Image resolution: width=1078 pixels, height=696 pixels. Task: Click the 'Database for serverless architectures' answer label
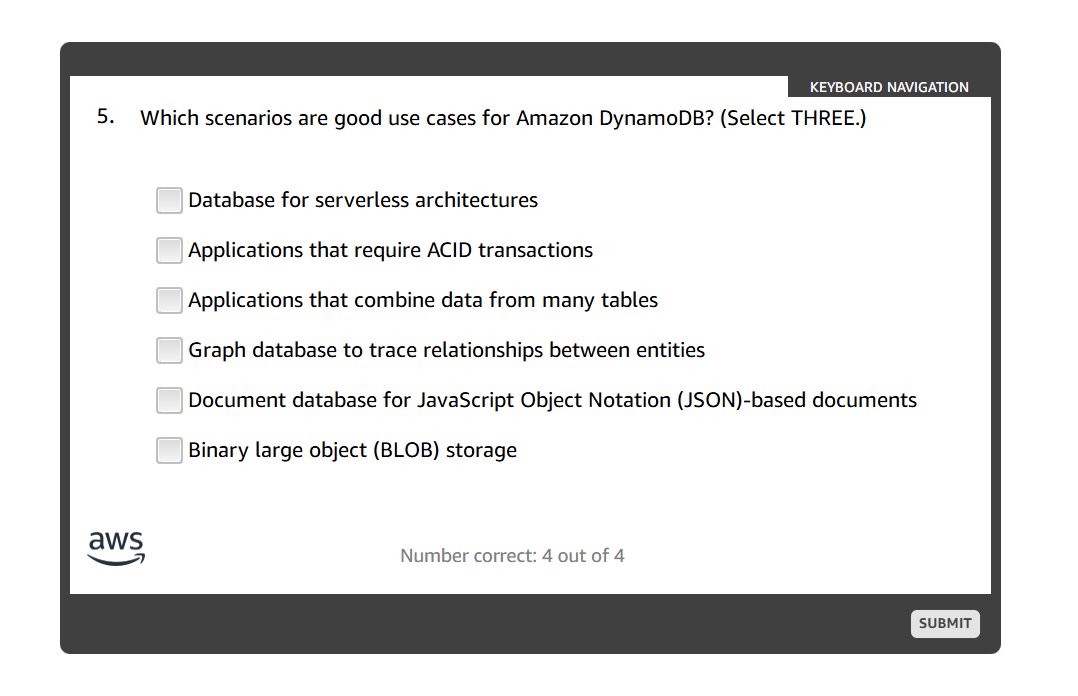tap(362, 200)
